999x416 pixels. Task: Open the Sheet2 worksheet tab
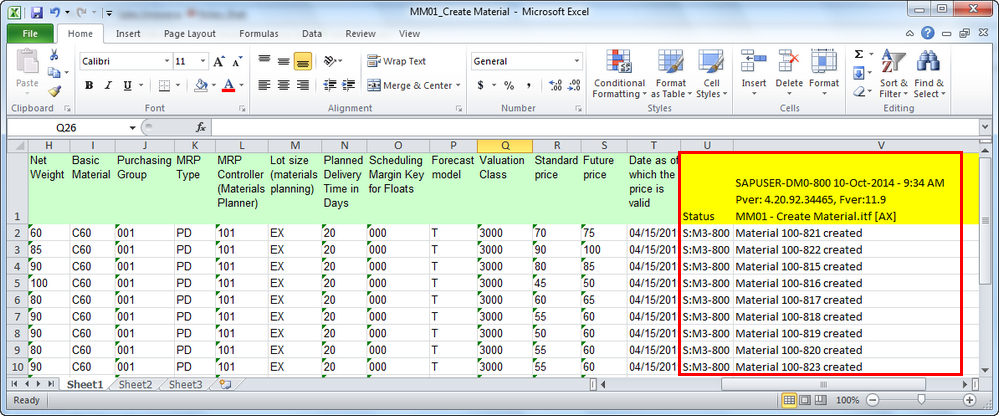(x=135, y=384)
